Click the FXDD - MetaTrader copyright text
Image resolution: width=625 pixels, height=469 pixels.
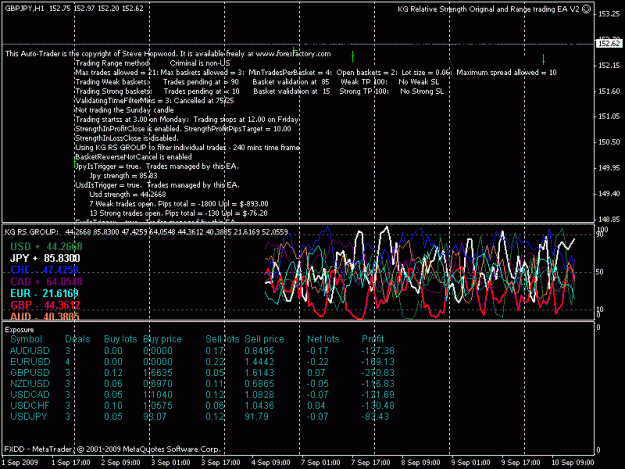pos(112,449)
